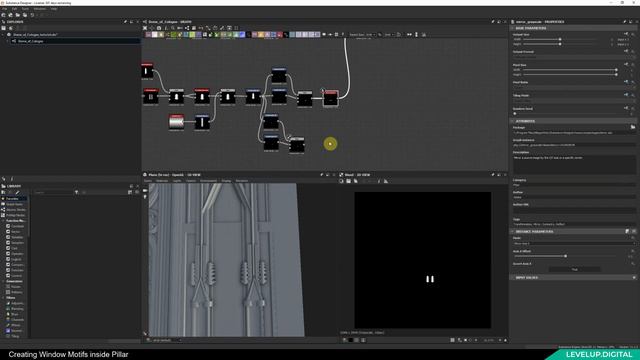640x360 pixels.
Task: Click the save icon in 2D view toolbar
Action: coord(349,181)
